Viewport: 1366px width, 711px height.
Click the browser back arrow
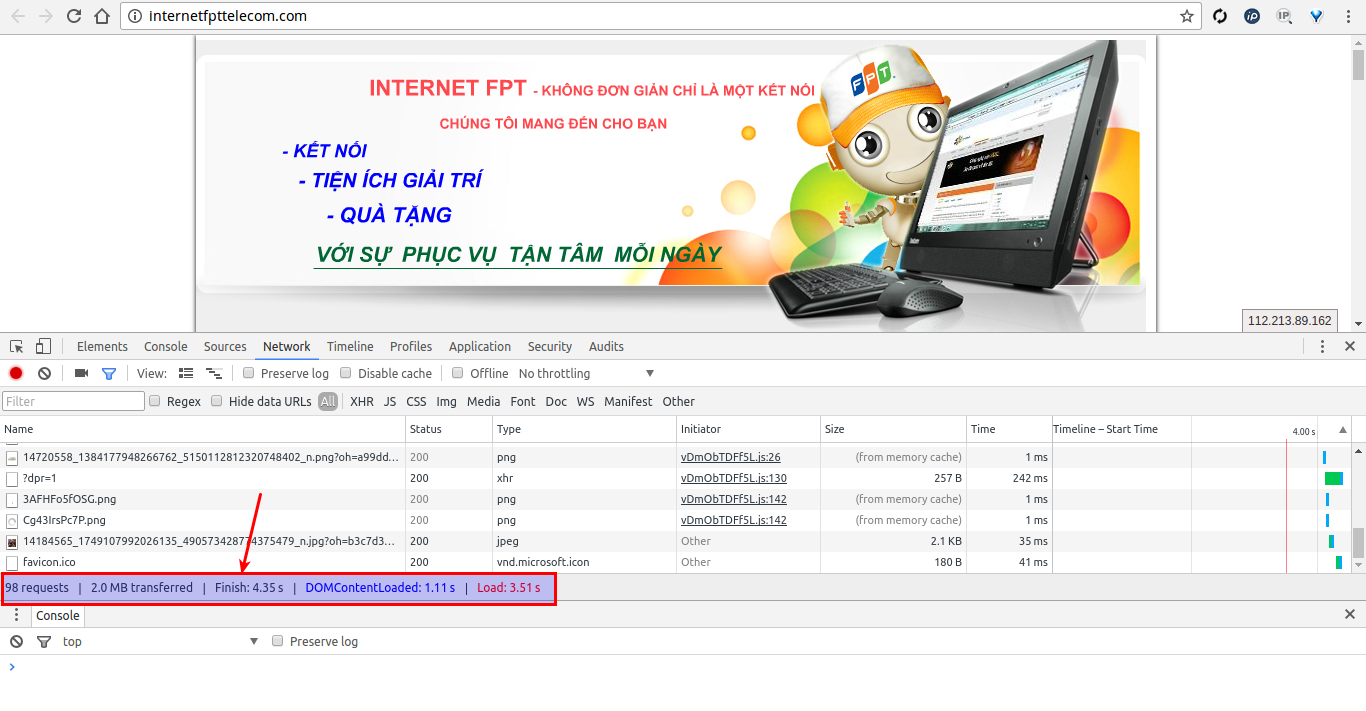point(18,16)
